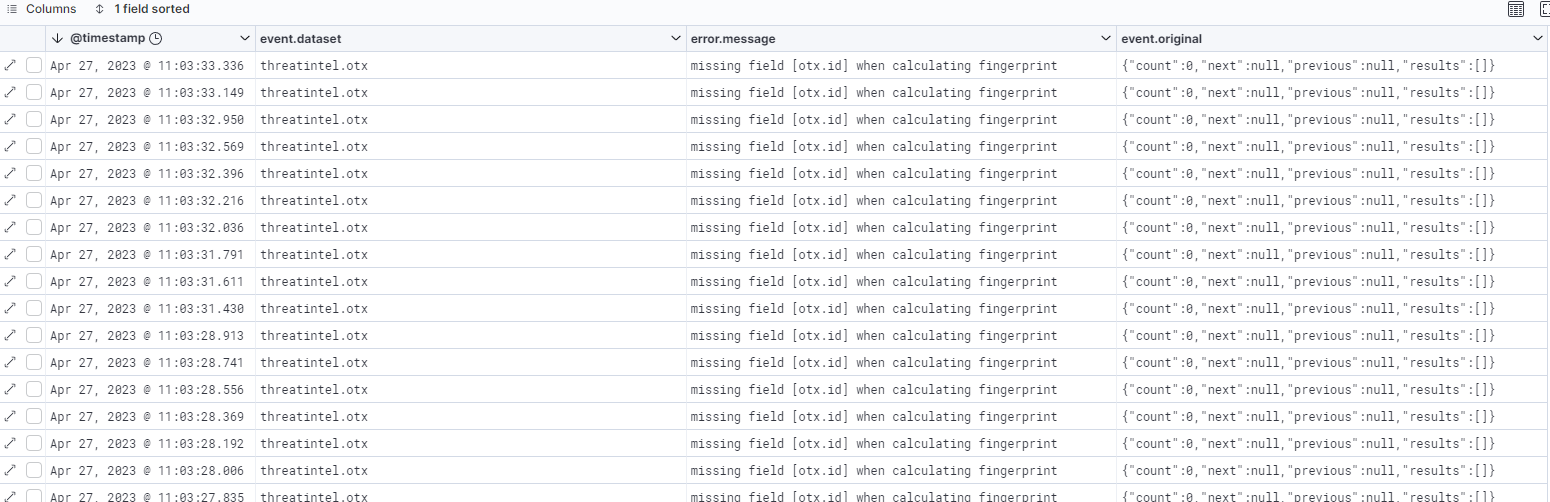
Task: Open the event.original column header chevron
Action: pos(1537,38)
